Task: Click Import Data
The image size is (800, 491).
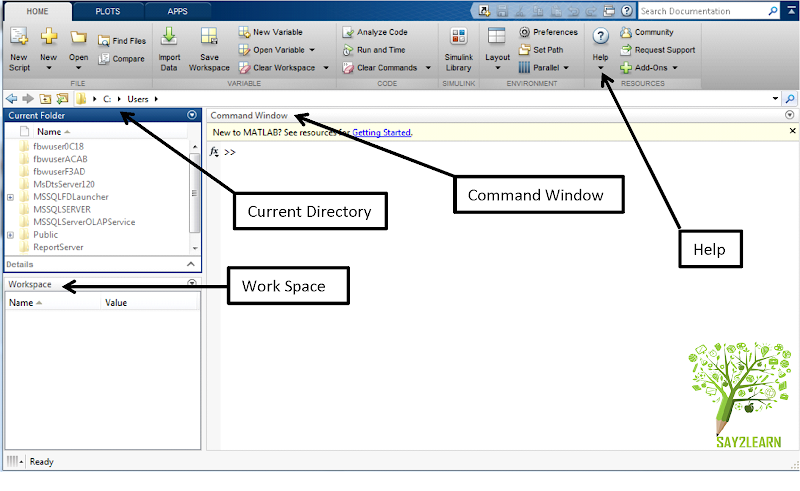Action: point(169,49)
